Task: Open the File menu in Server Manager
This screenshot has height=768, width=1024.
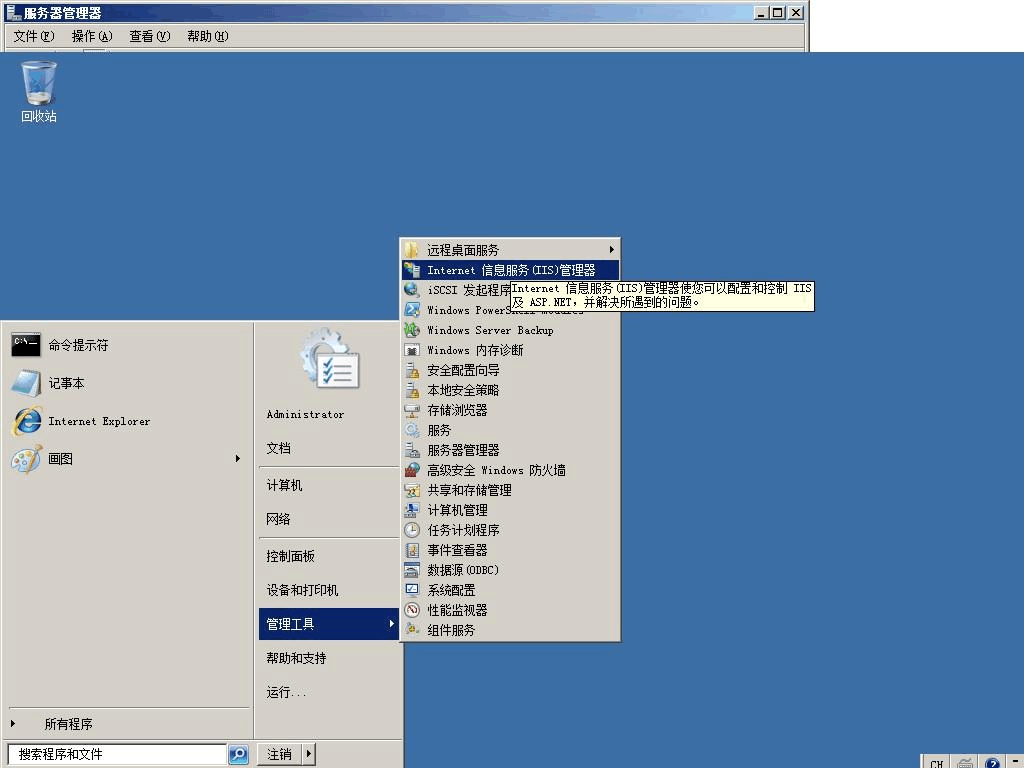Action: [x=33, y=36]
